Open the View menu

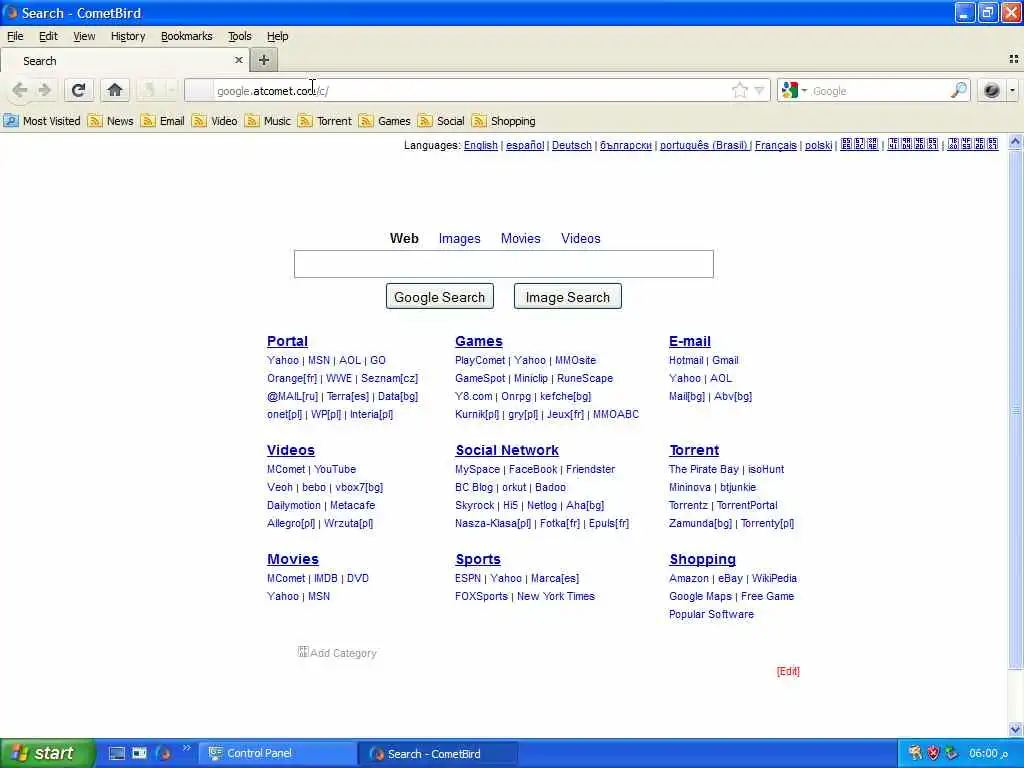(x=84, y=36)
